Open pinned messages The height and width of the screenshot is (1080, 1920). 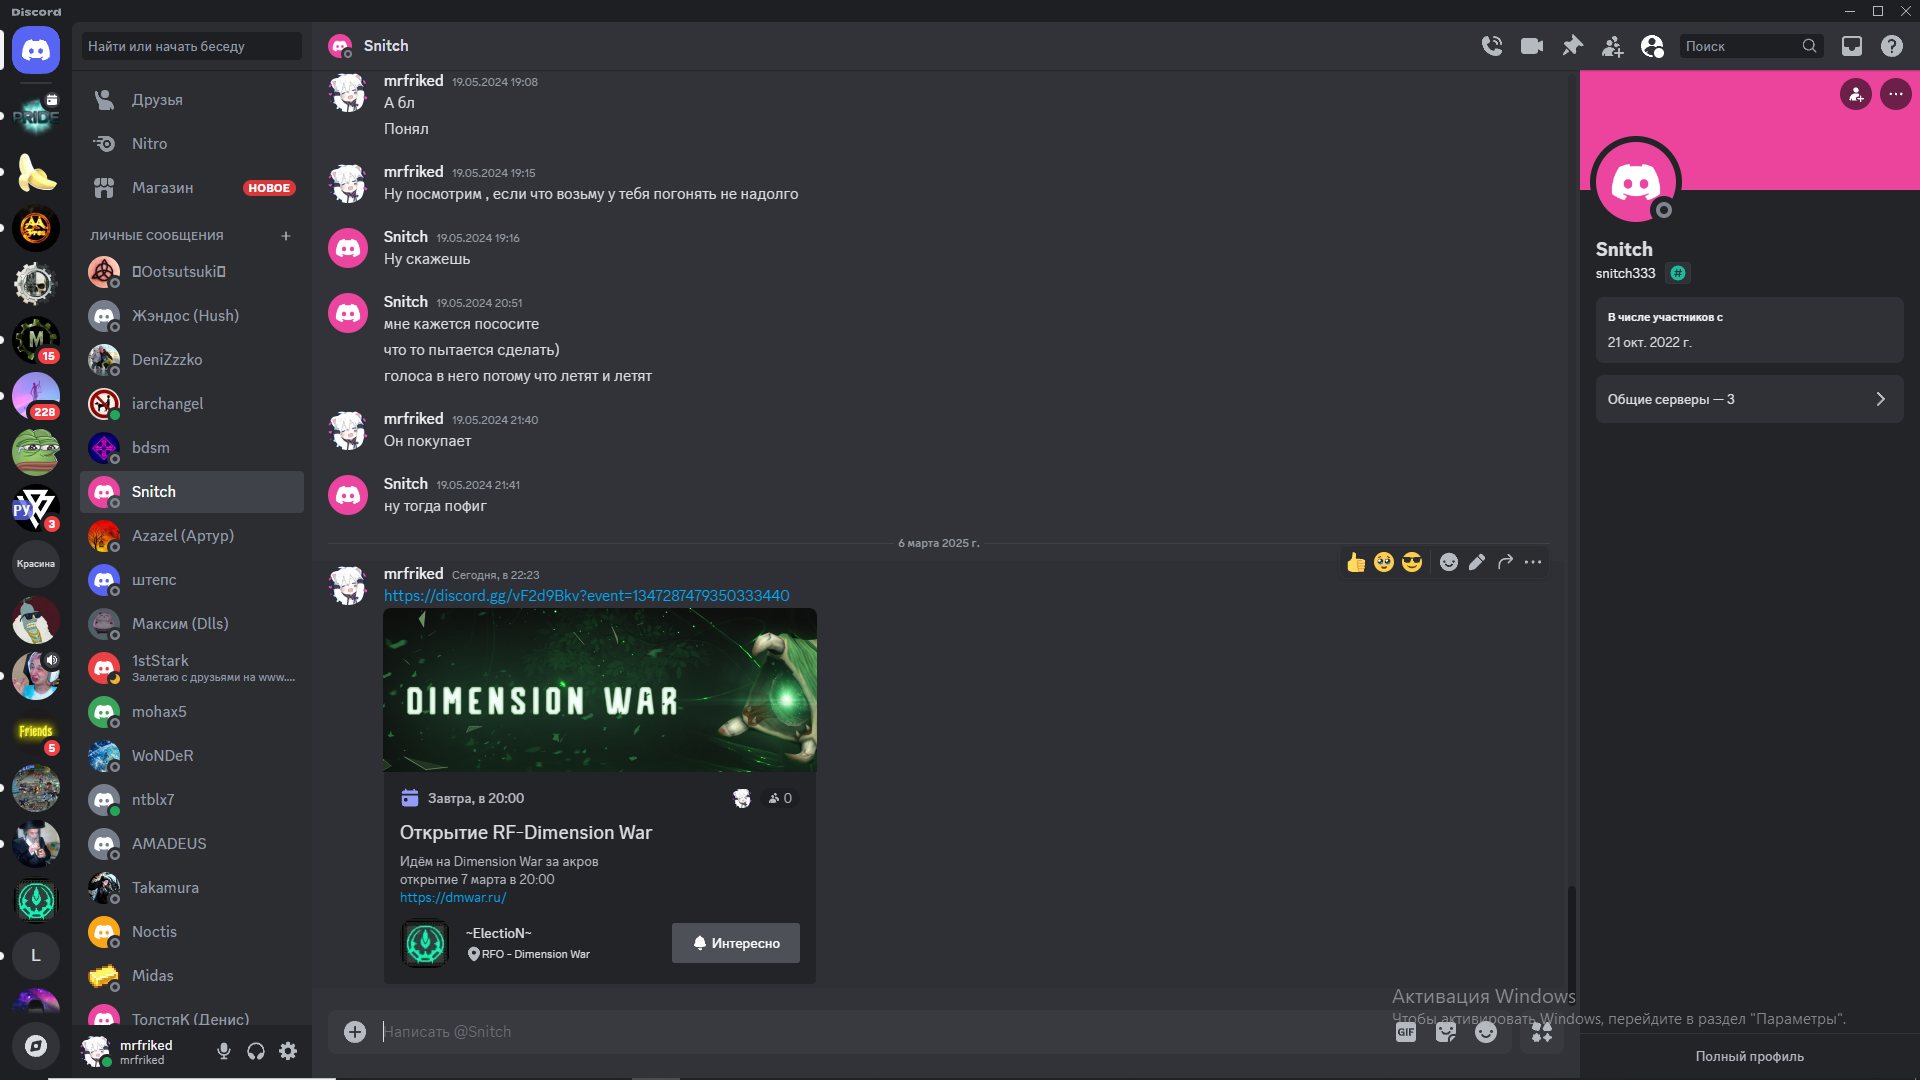pos(1573,46)
